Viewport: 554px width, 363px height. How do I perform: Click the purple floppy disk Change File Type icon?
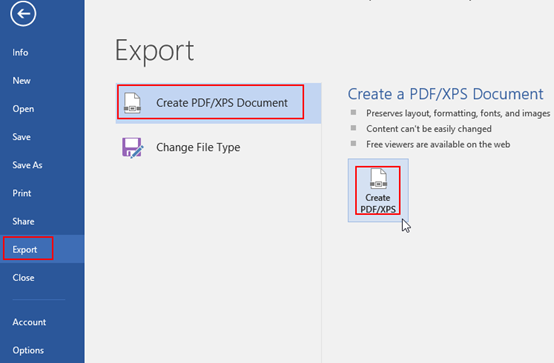[132, 147]
